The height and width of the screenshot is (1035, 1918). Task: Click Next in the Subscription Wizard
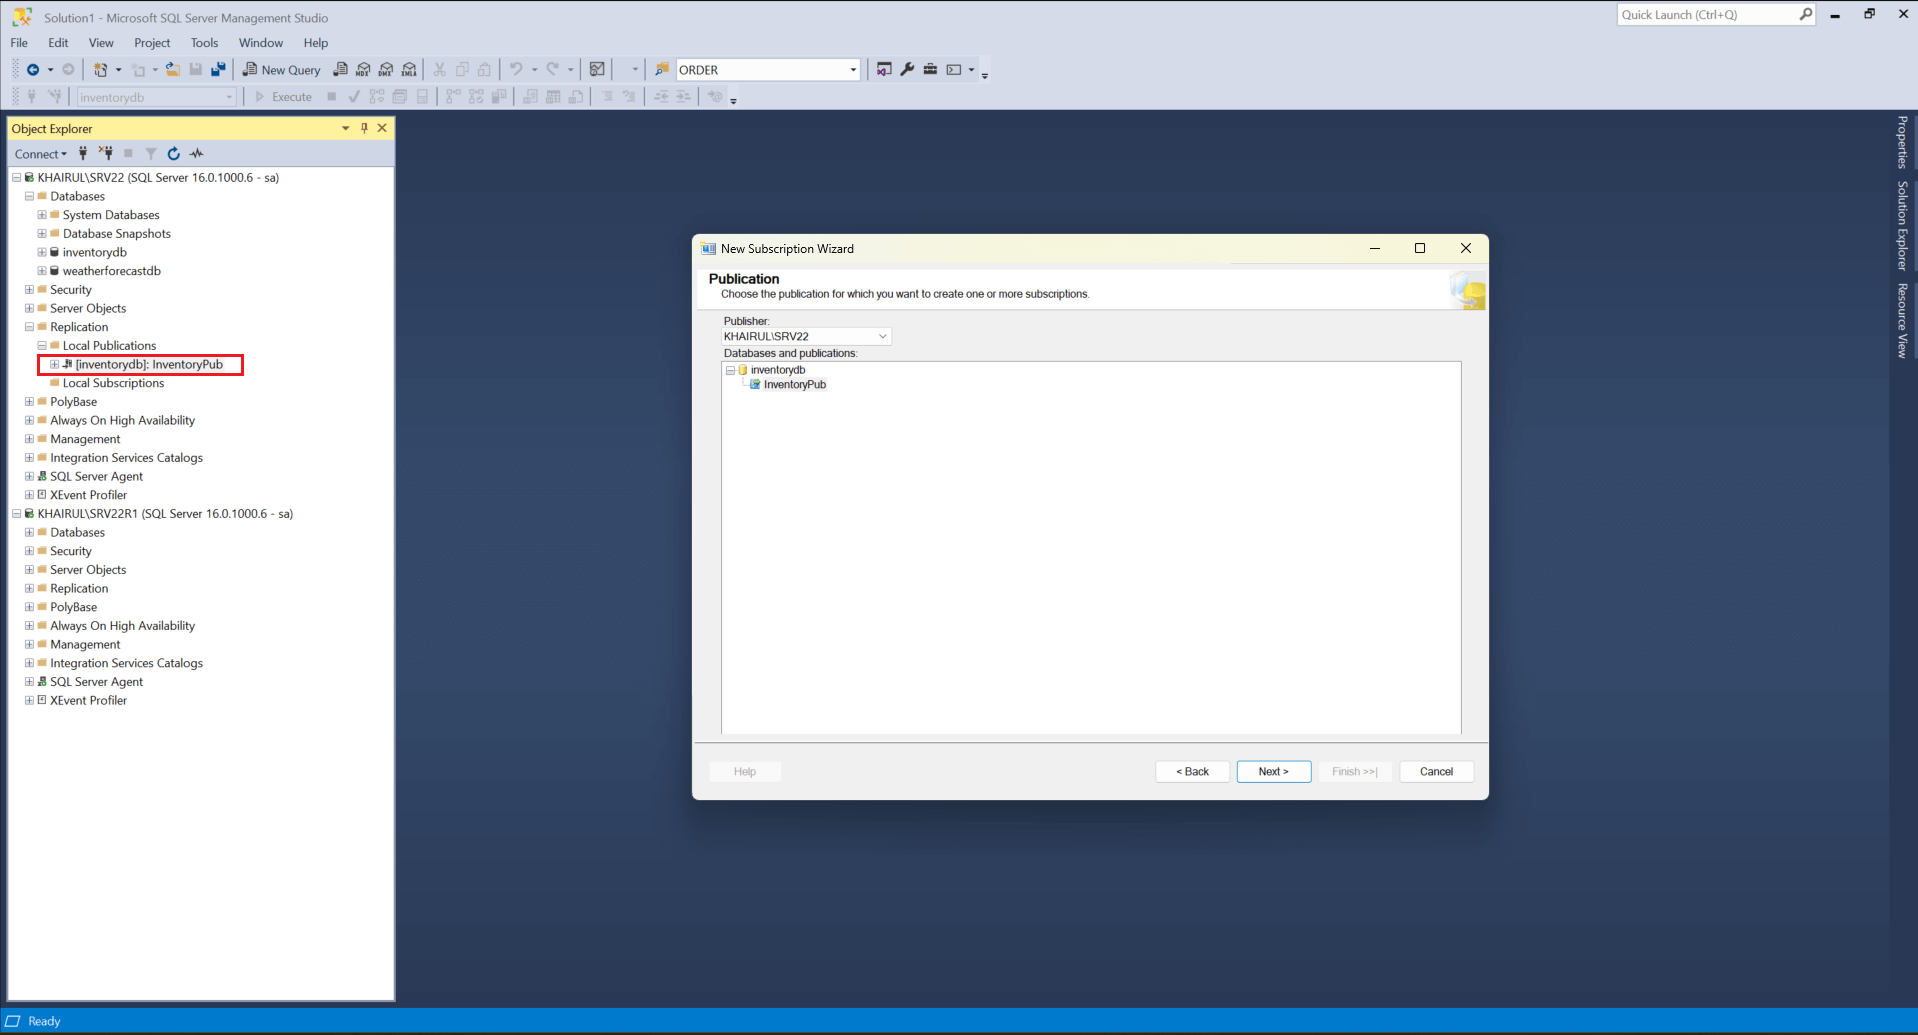click(x=1273, y=772)
